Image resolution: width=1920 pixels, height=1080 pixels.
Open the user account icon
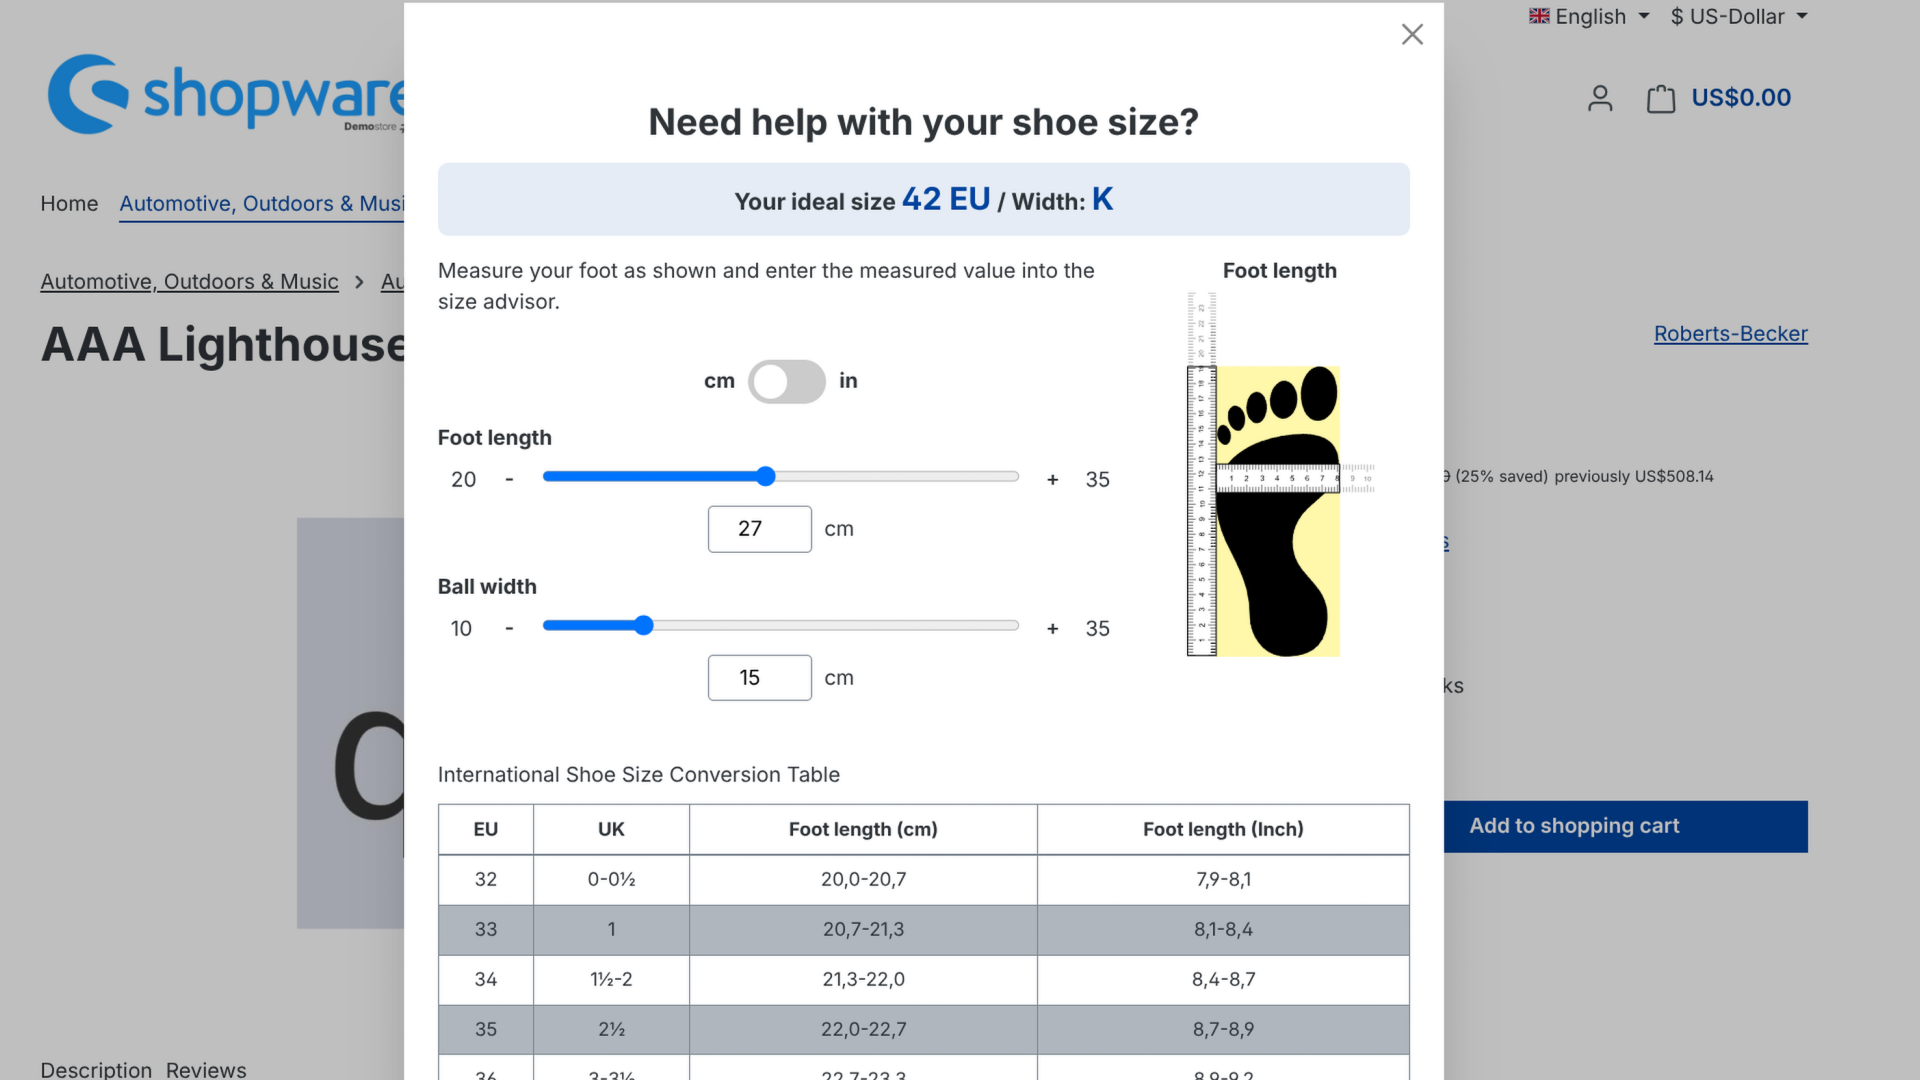[1600, 98]
